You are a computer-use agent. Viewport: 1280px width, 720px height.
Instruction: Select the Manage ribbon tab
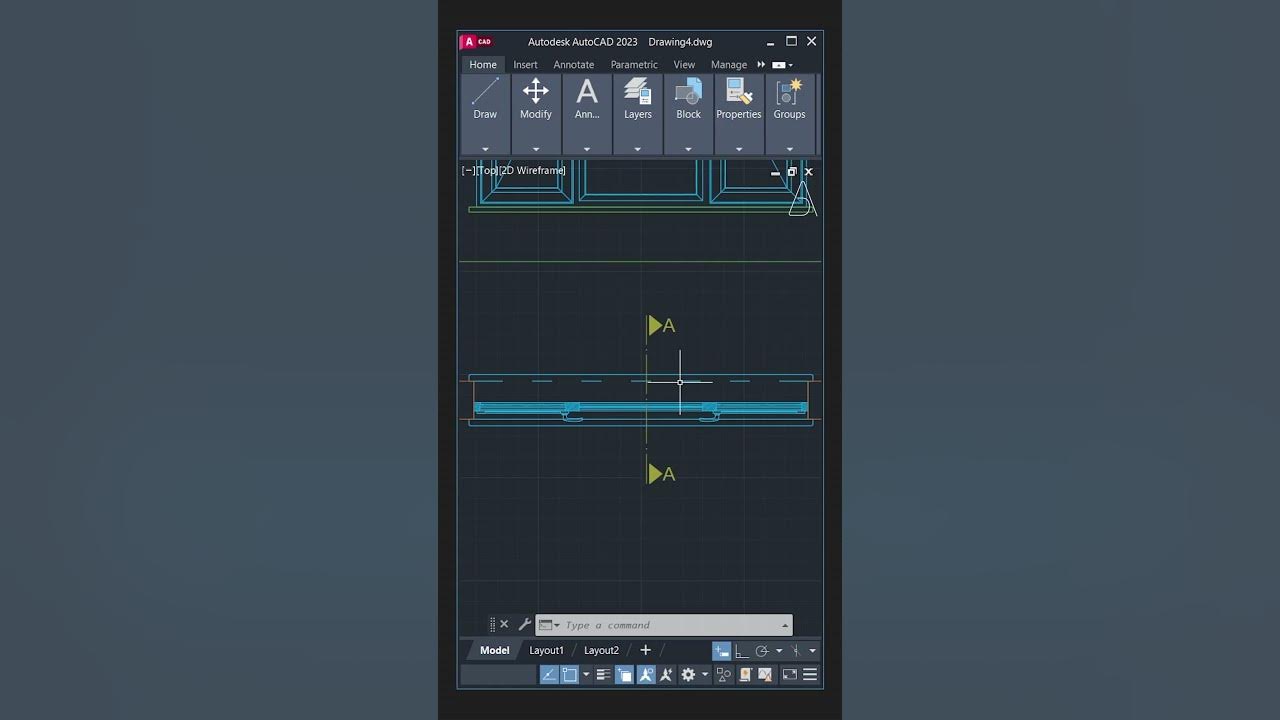729,64
